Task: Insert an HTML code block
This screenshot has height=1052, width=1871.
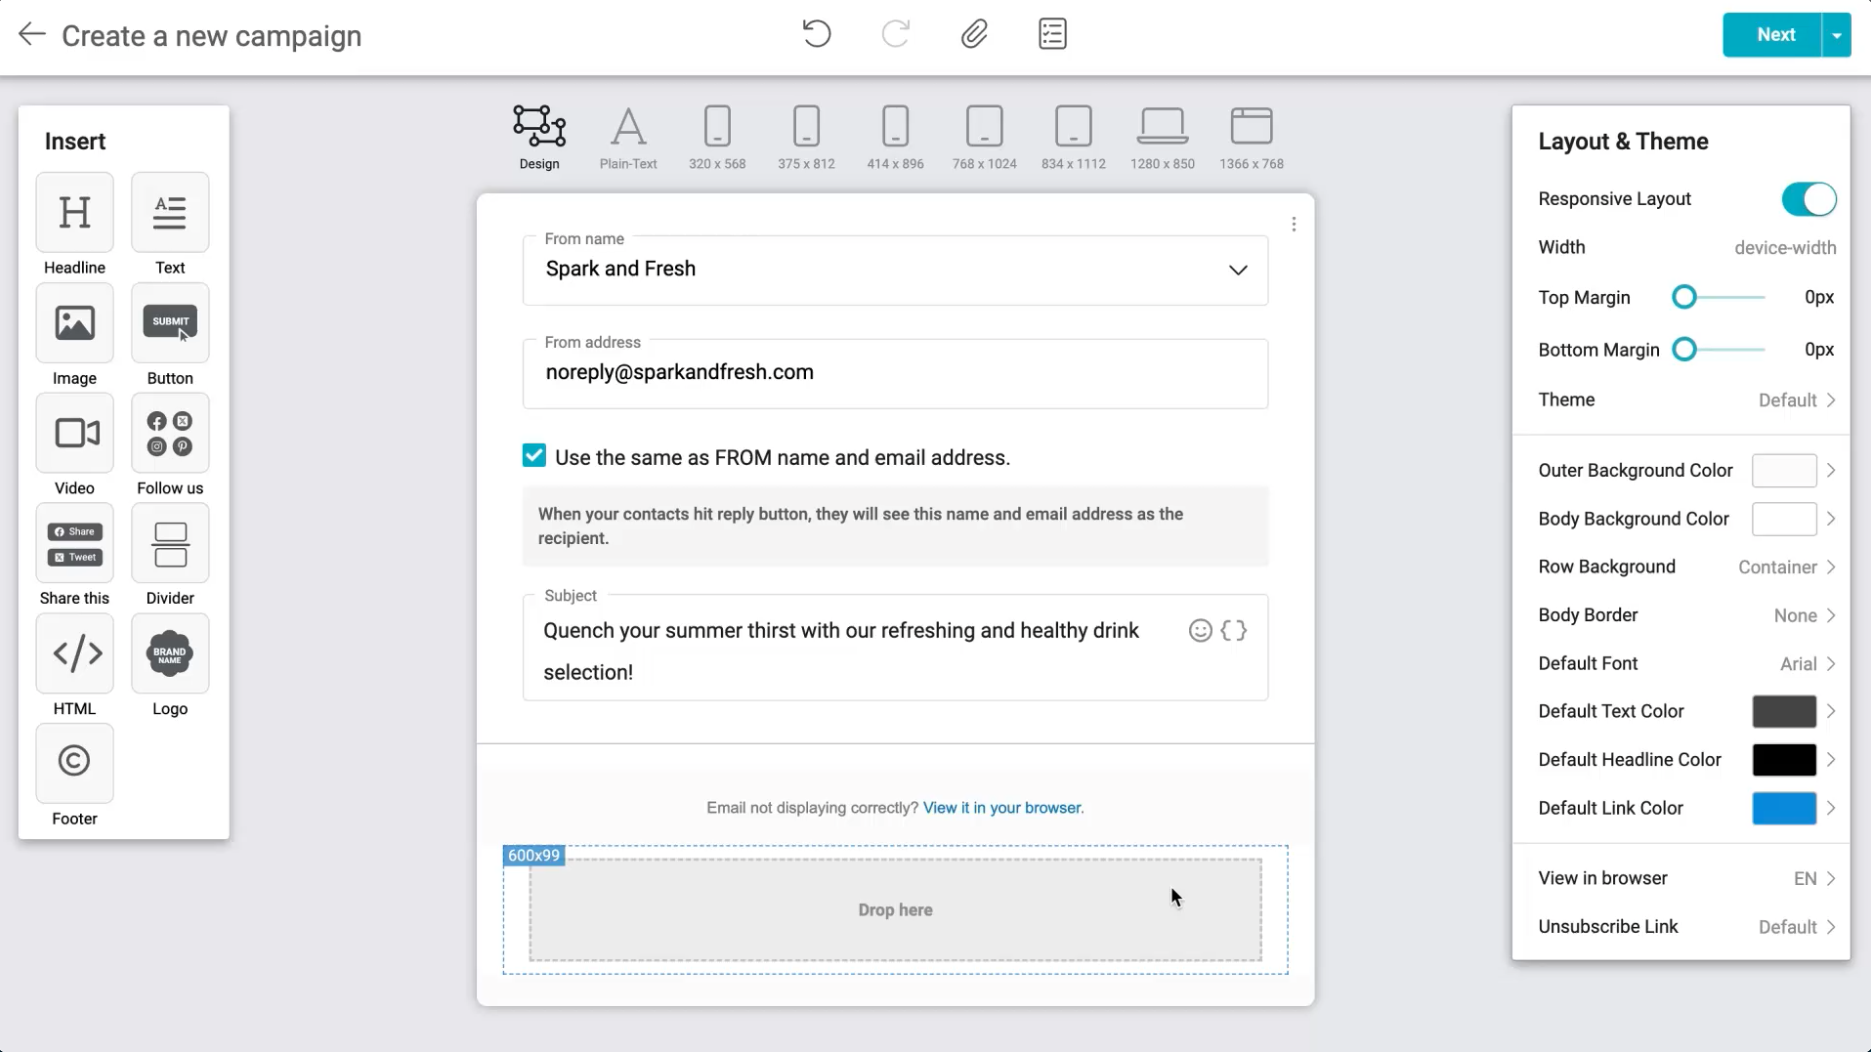Action: pos(74,653)
